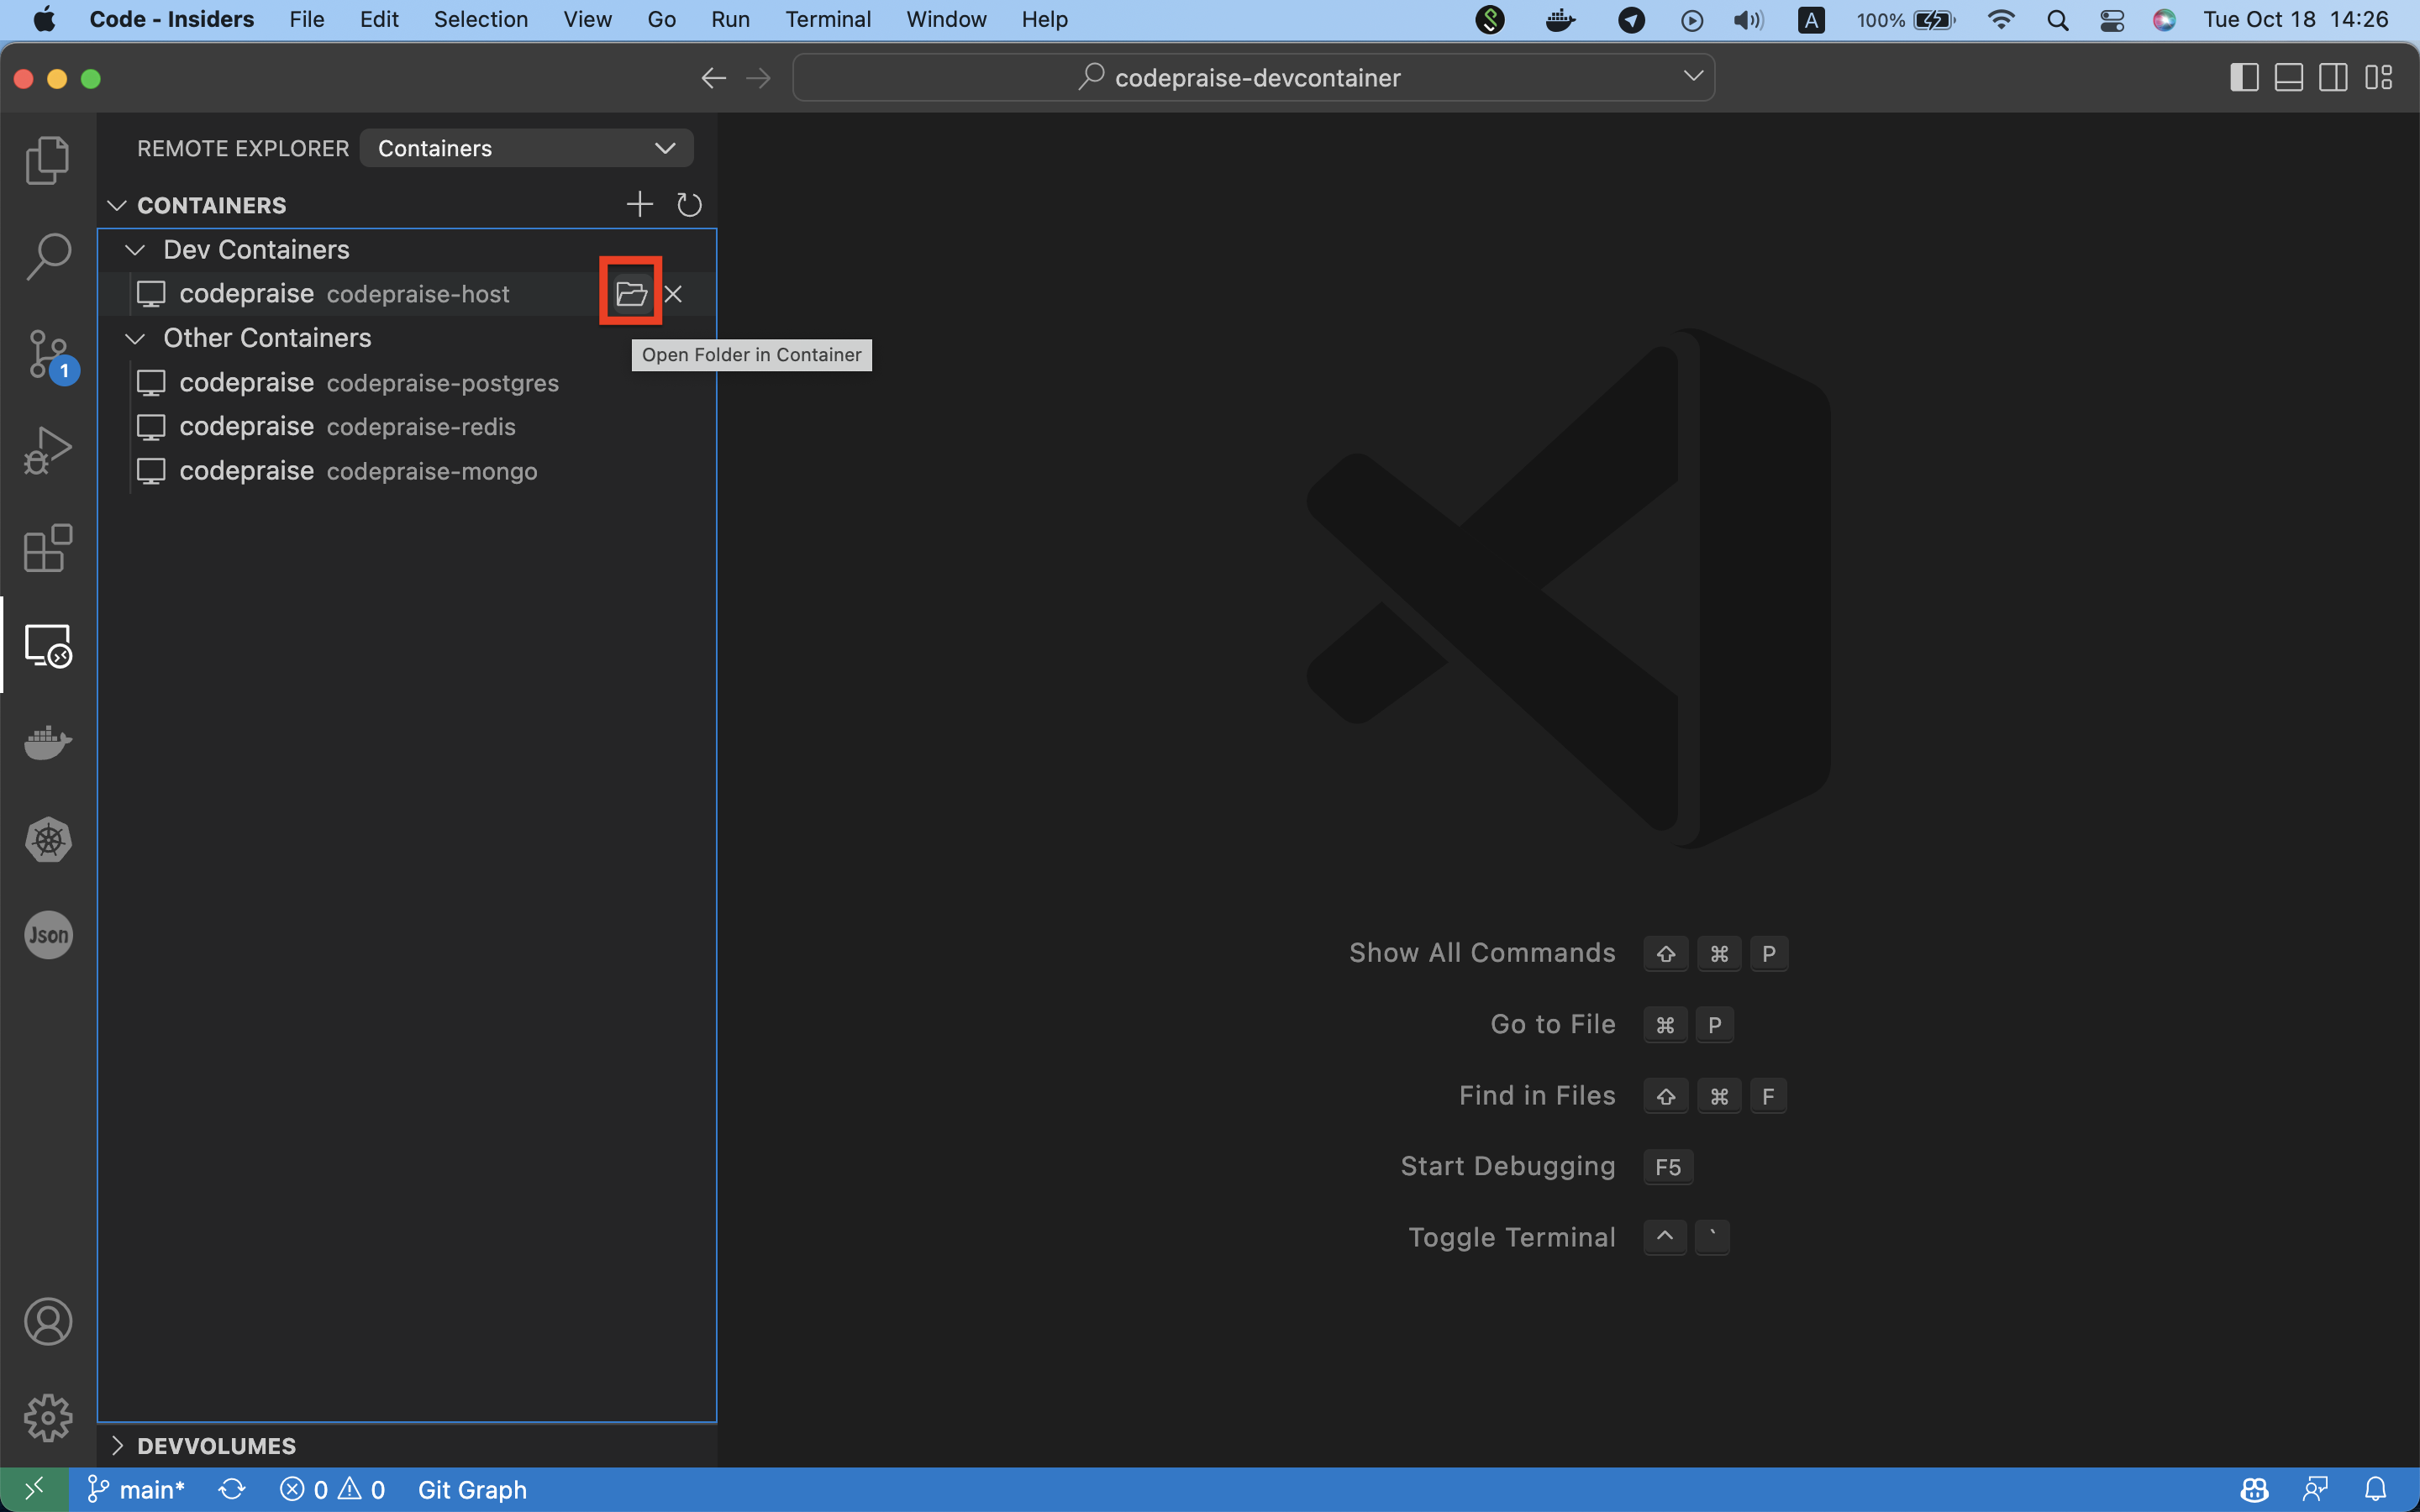Open the Selection menu
Image resolution: width=2420 pixels, height=1512 pixels.
pyautogui.click(x=480, y=19)
